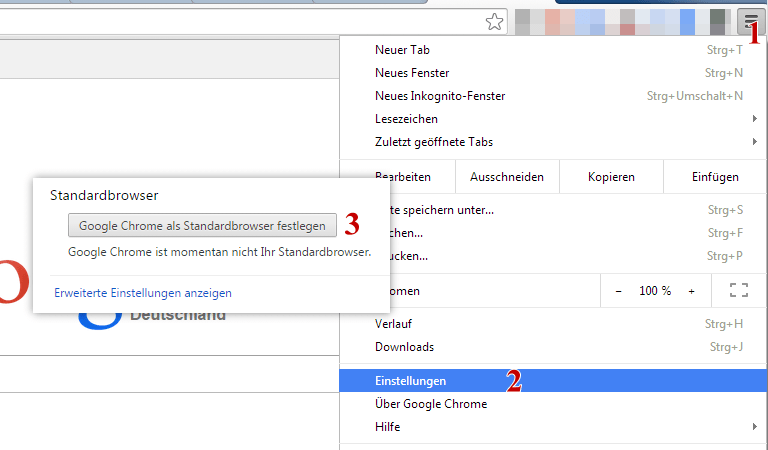Click Google Chrome als Standardbrowser festlegen
768x450 pixels.
point(202,225)
